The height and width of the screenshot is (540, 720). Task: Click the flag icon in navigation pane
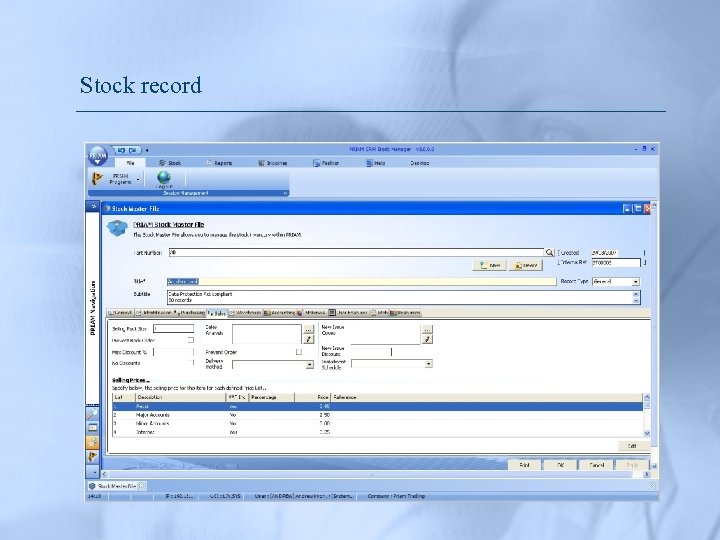tap(93, 457)
